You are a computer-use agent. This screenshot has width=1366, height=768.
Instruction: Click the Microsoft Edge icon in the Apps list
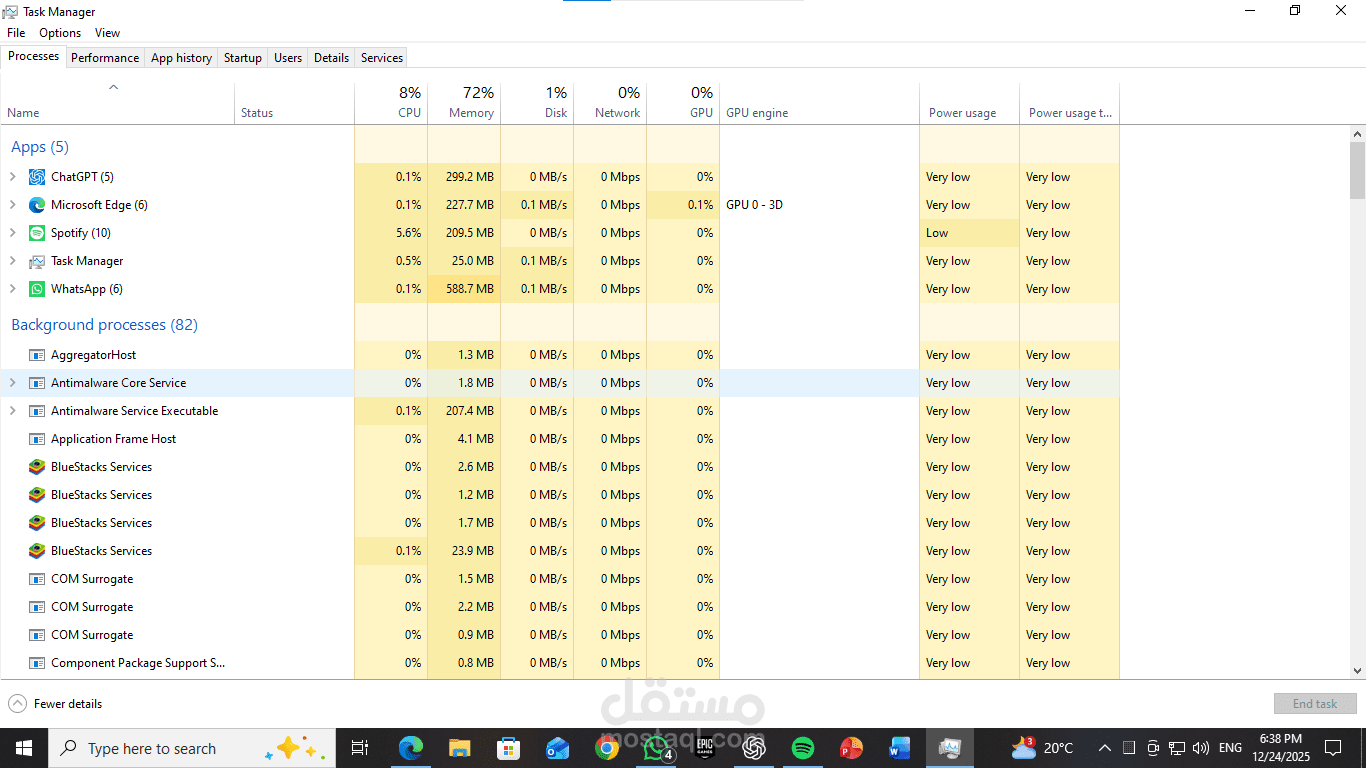click(37, 205)
